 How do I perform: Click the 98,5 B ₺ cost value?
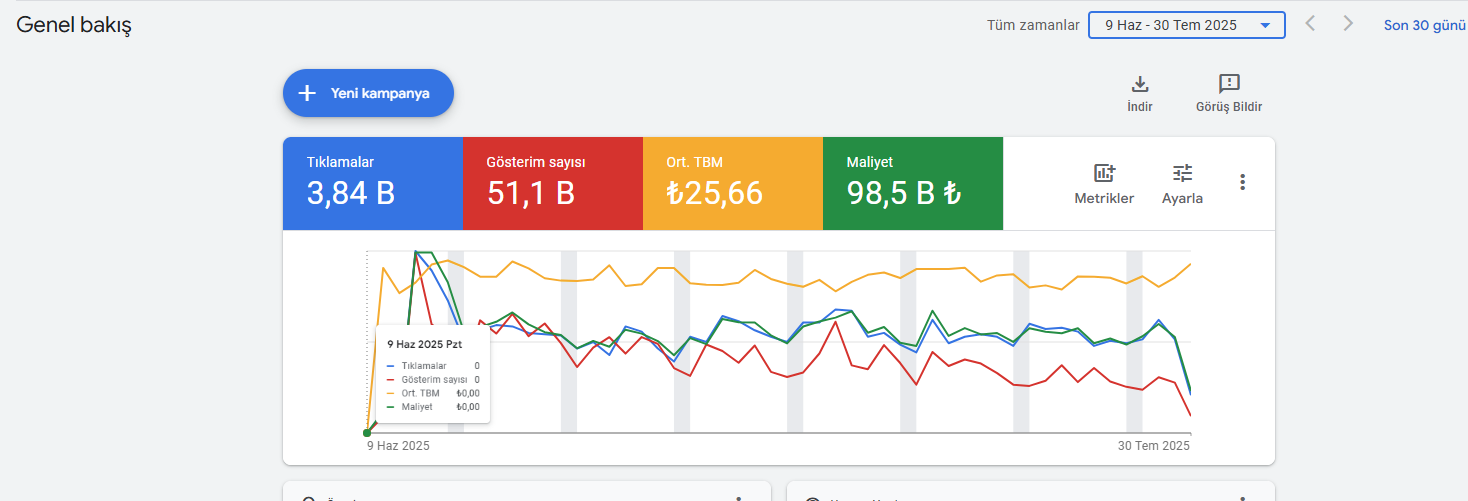(904, 193)
